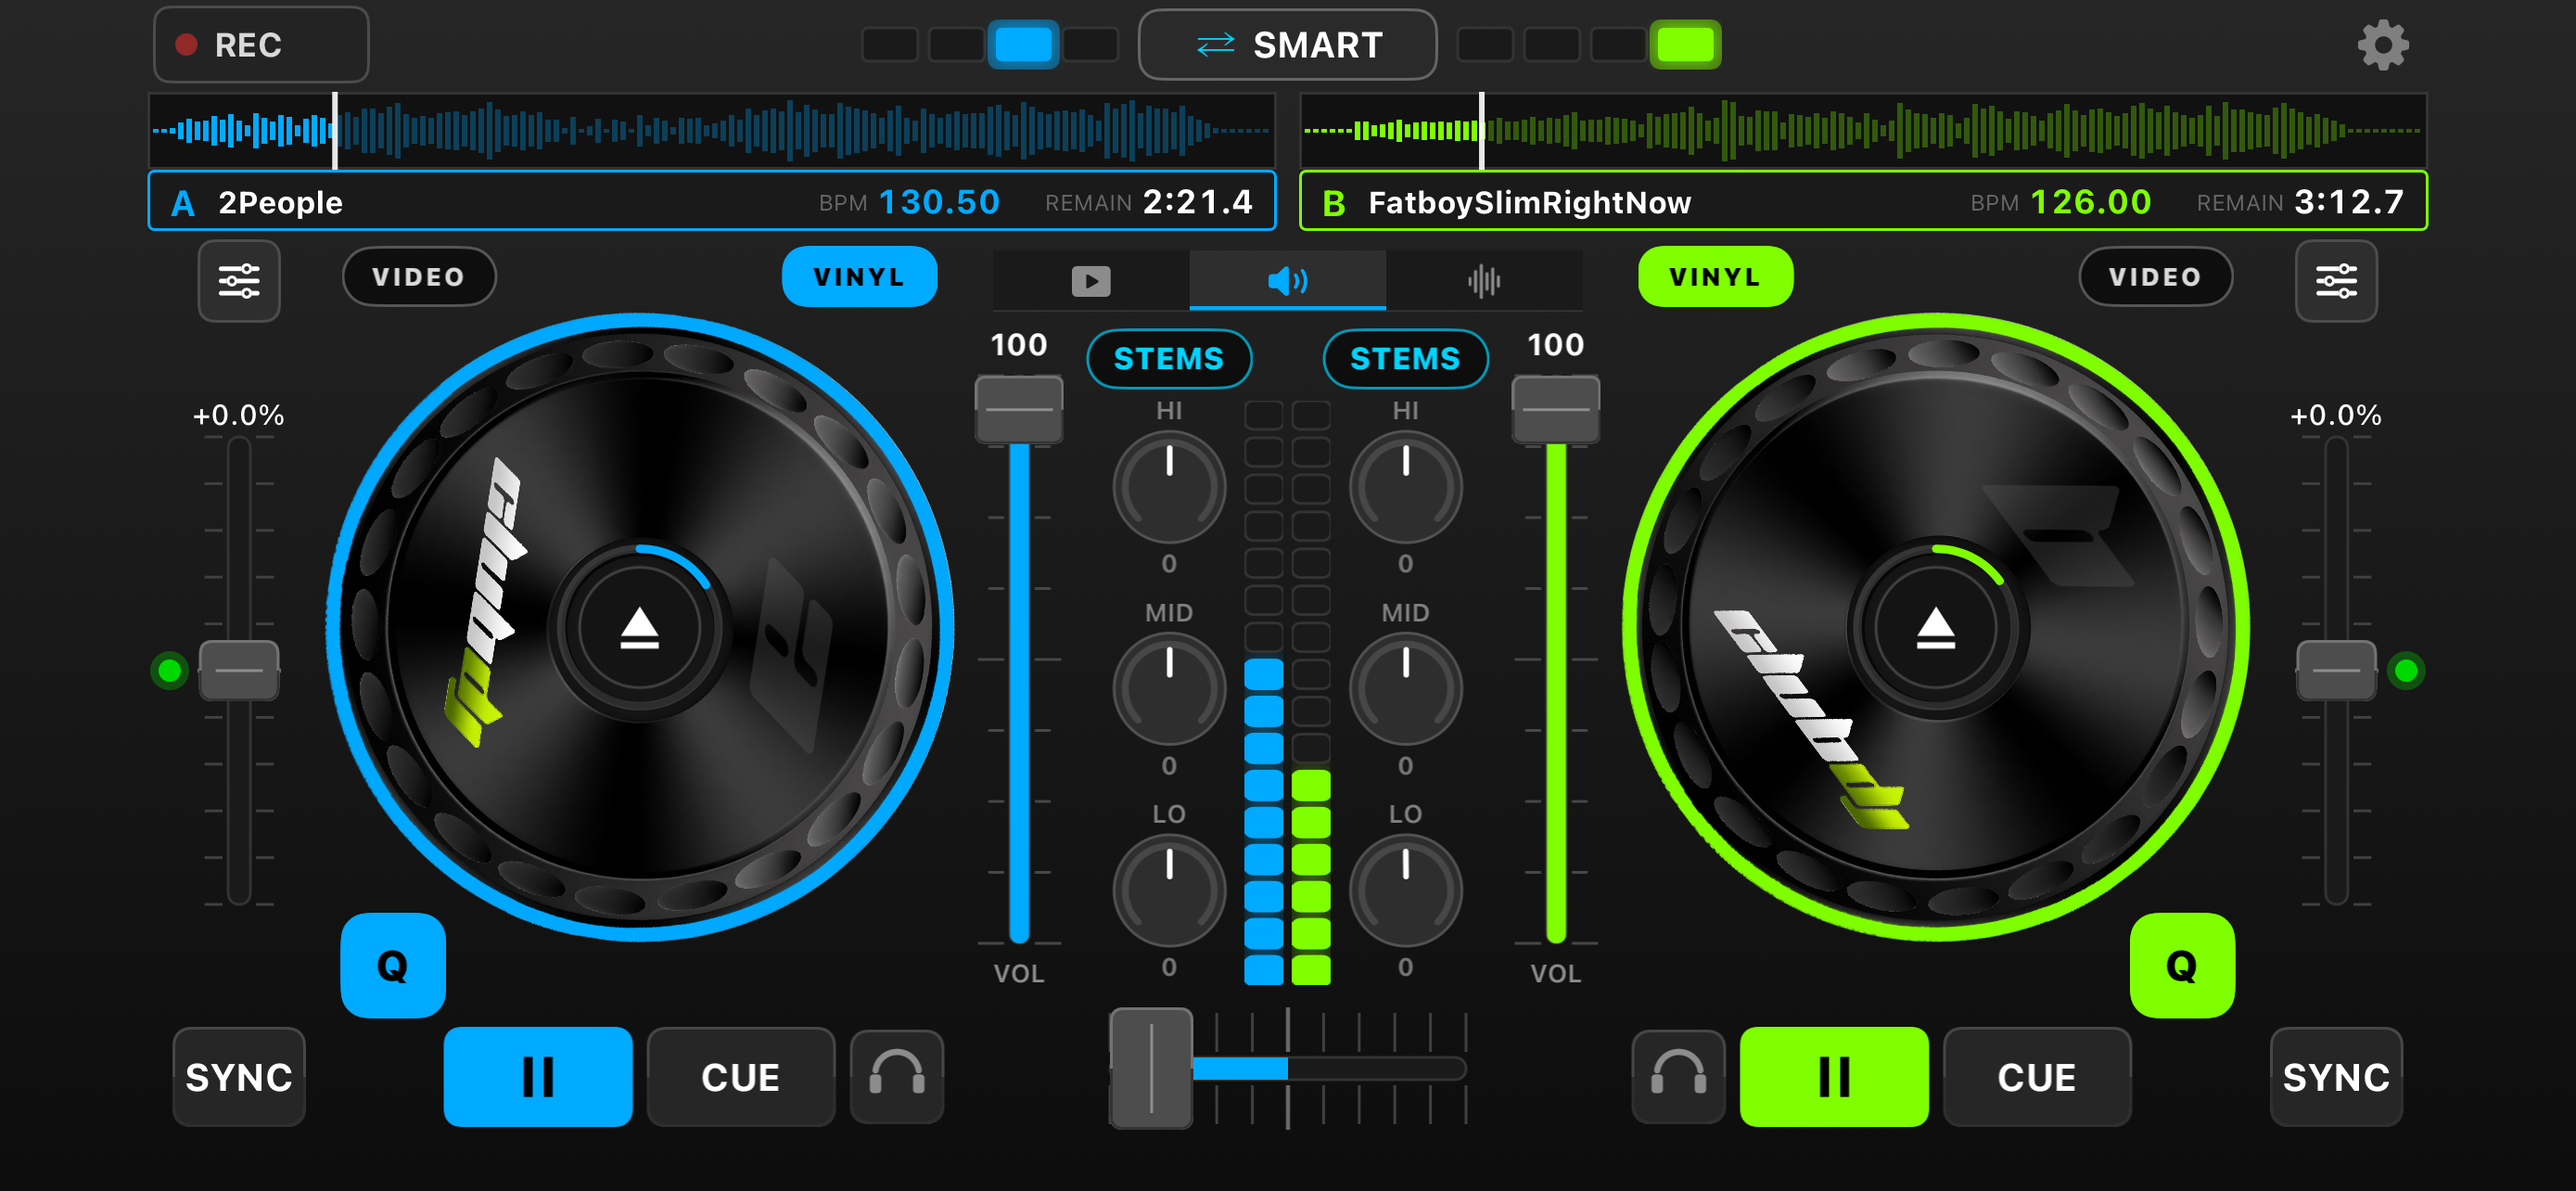The image size is (2576, 1191).
Task: Click deck A pitch slider handle
Action: pos(239,670)
